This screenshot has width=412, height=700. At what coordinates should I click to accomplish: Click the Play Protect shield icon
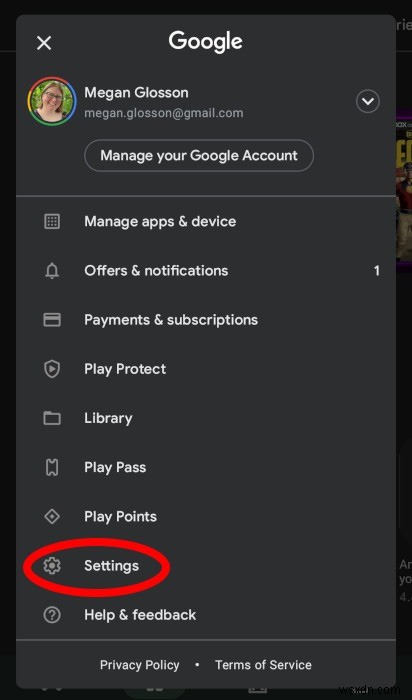point(52,369)
